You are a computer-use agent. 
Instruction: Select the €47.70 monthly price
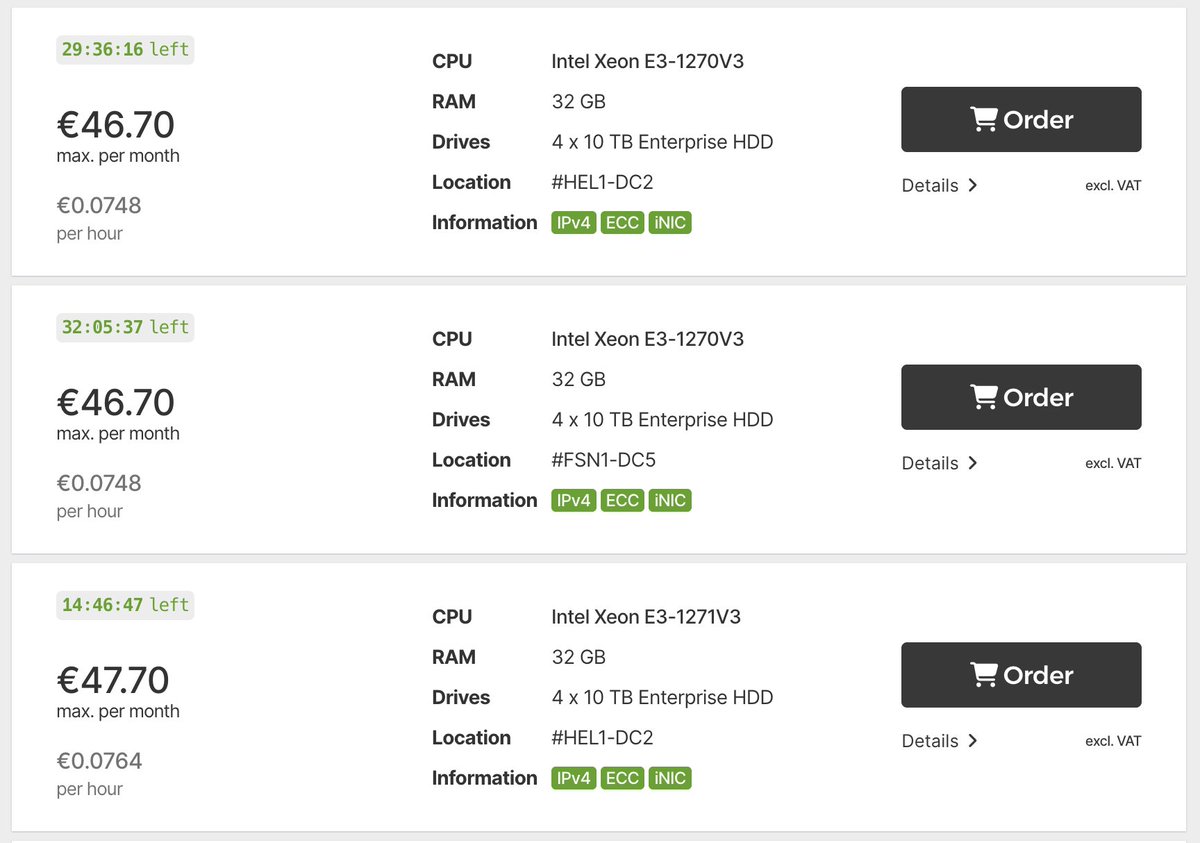[113, 680]
